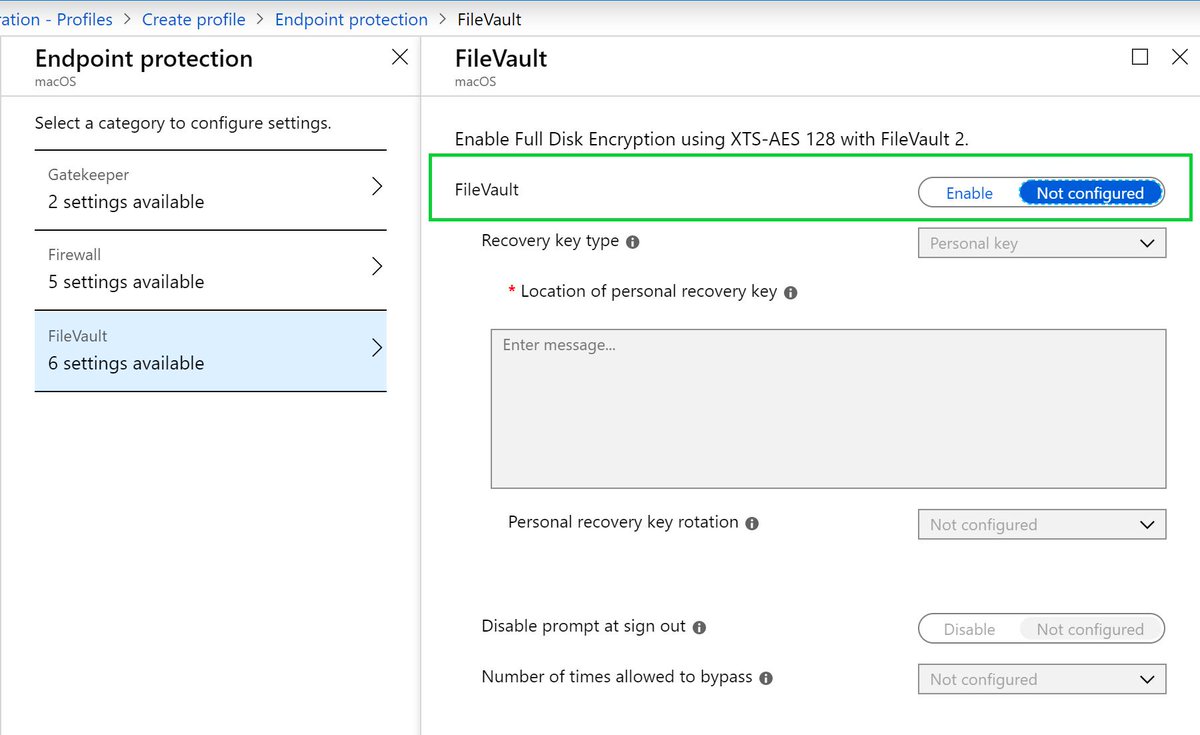Open info icon beside Personal recovery key rotation
1200x735 pixels.
tap(752, 523)
